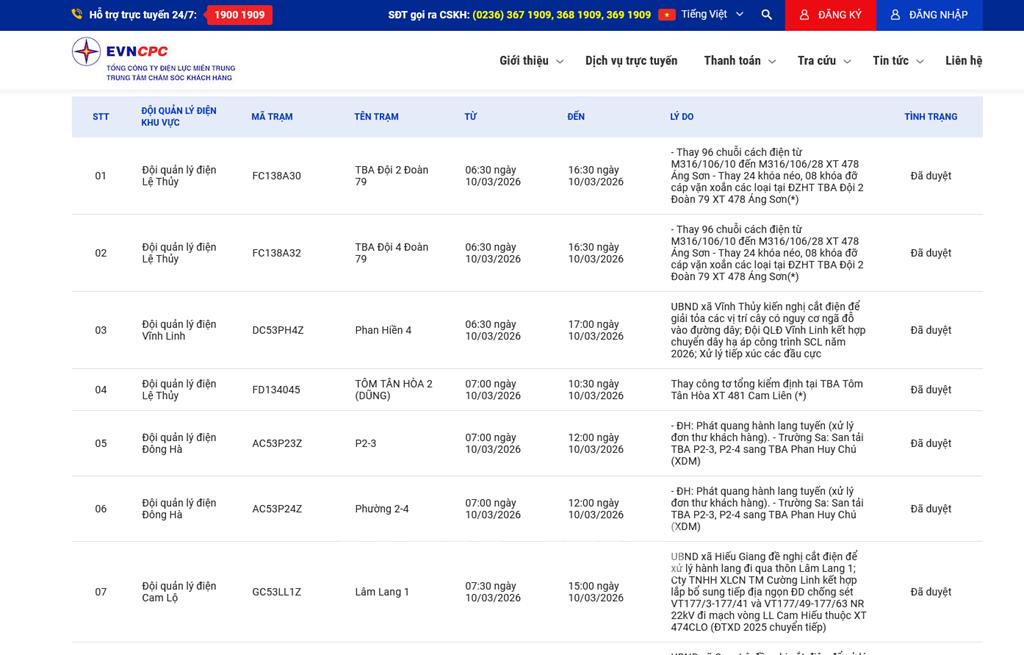Open the Liên hệ page
Viewport: 1024px width, 655px height.
[x=963, y=61]
